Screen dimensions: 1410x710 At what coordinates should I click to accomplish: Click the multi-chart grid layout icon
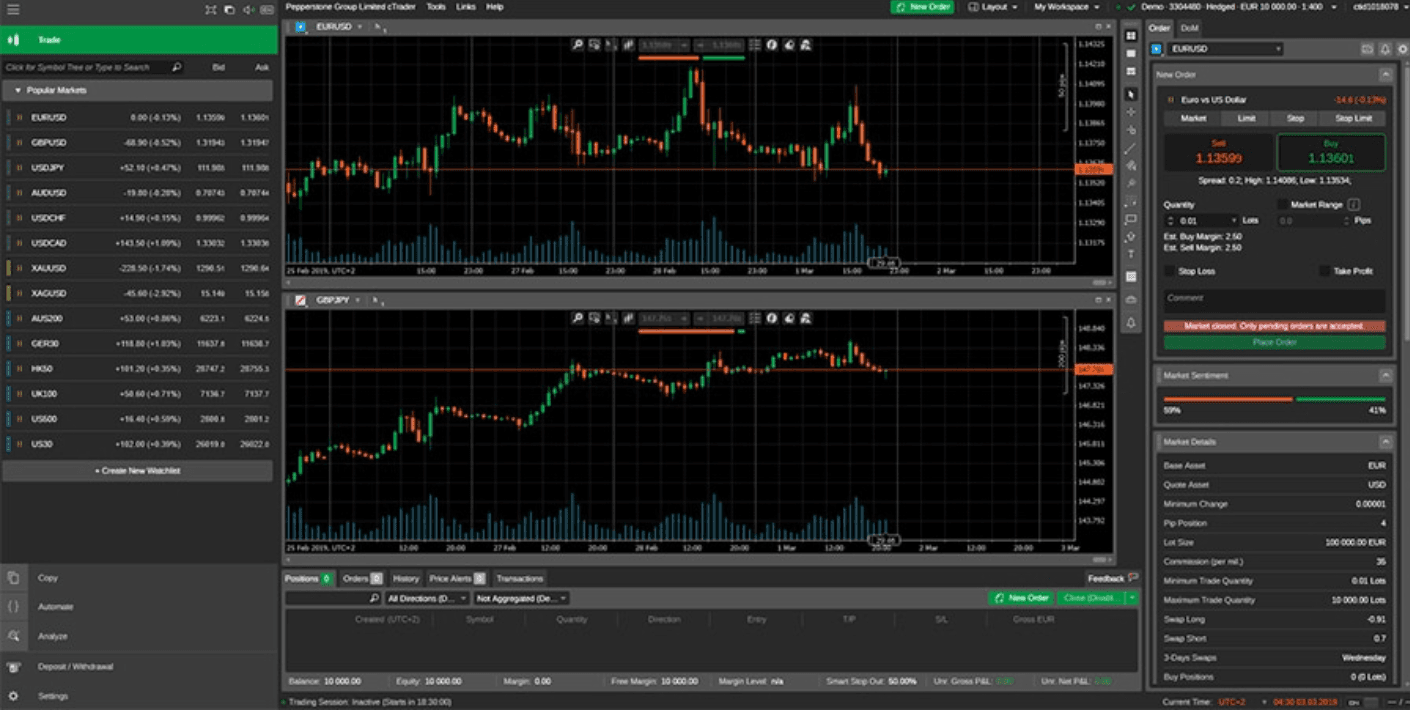coord(1131,36)
